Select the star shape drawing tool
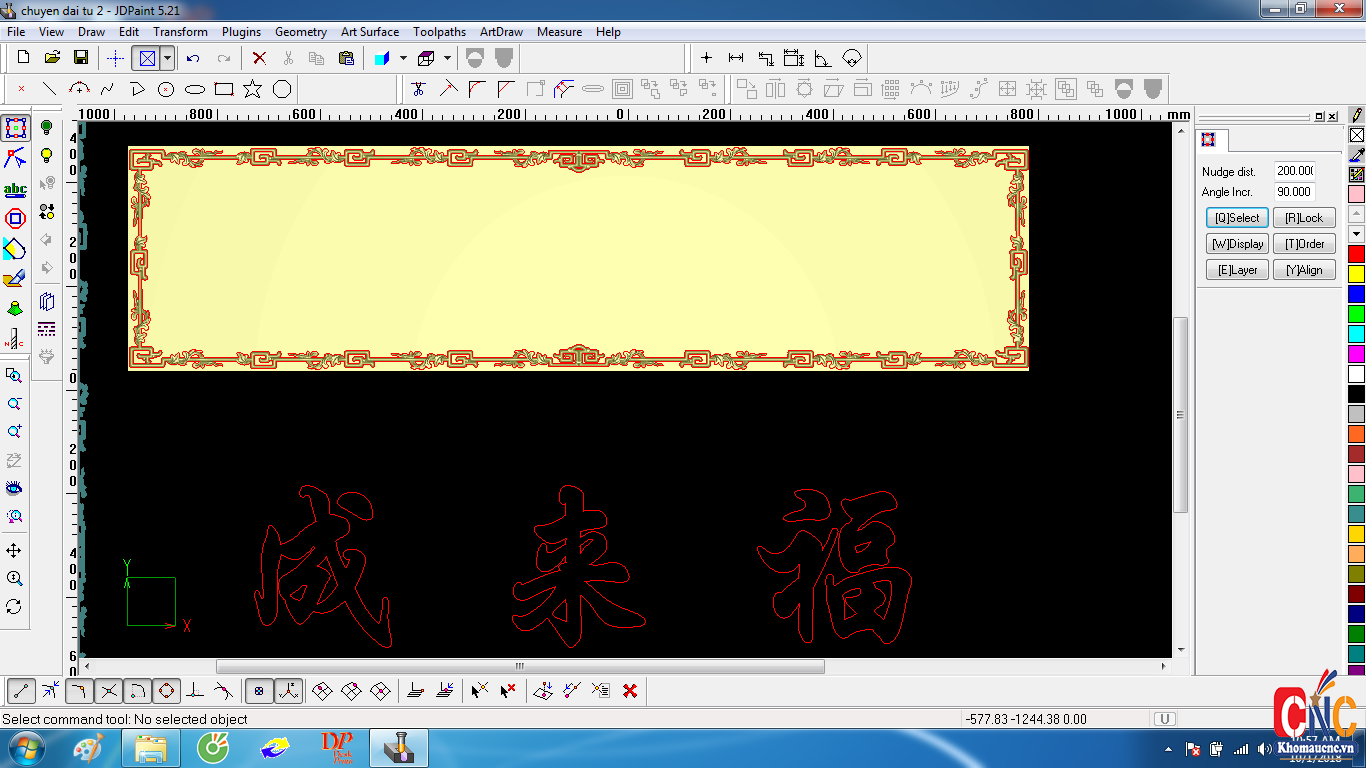The image size is (1366, 768). (x=253, y=89)
